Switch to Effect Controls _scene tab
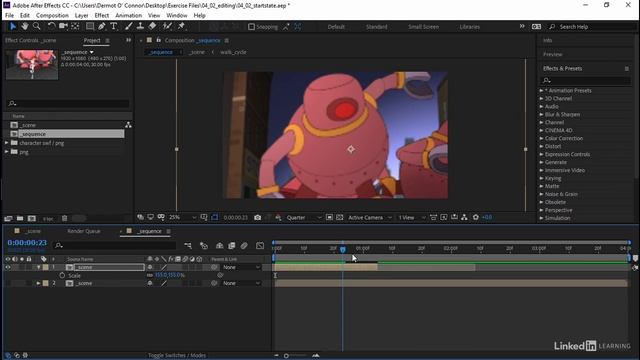The image size is (640, 360). coord(31,40)
